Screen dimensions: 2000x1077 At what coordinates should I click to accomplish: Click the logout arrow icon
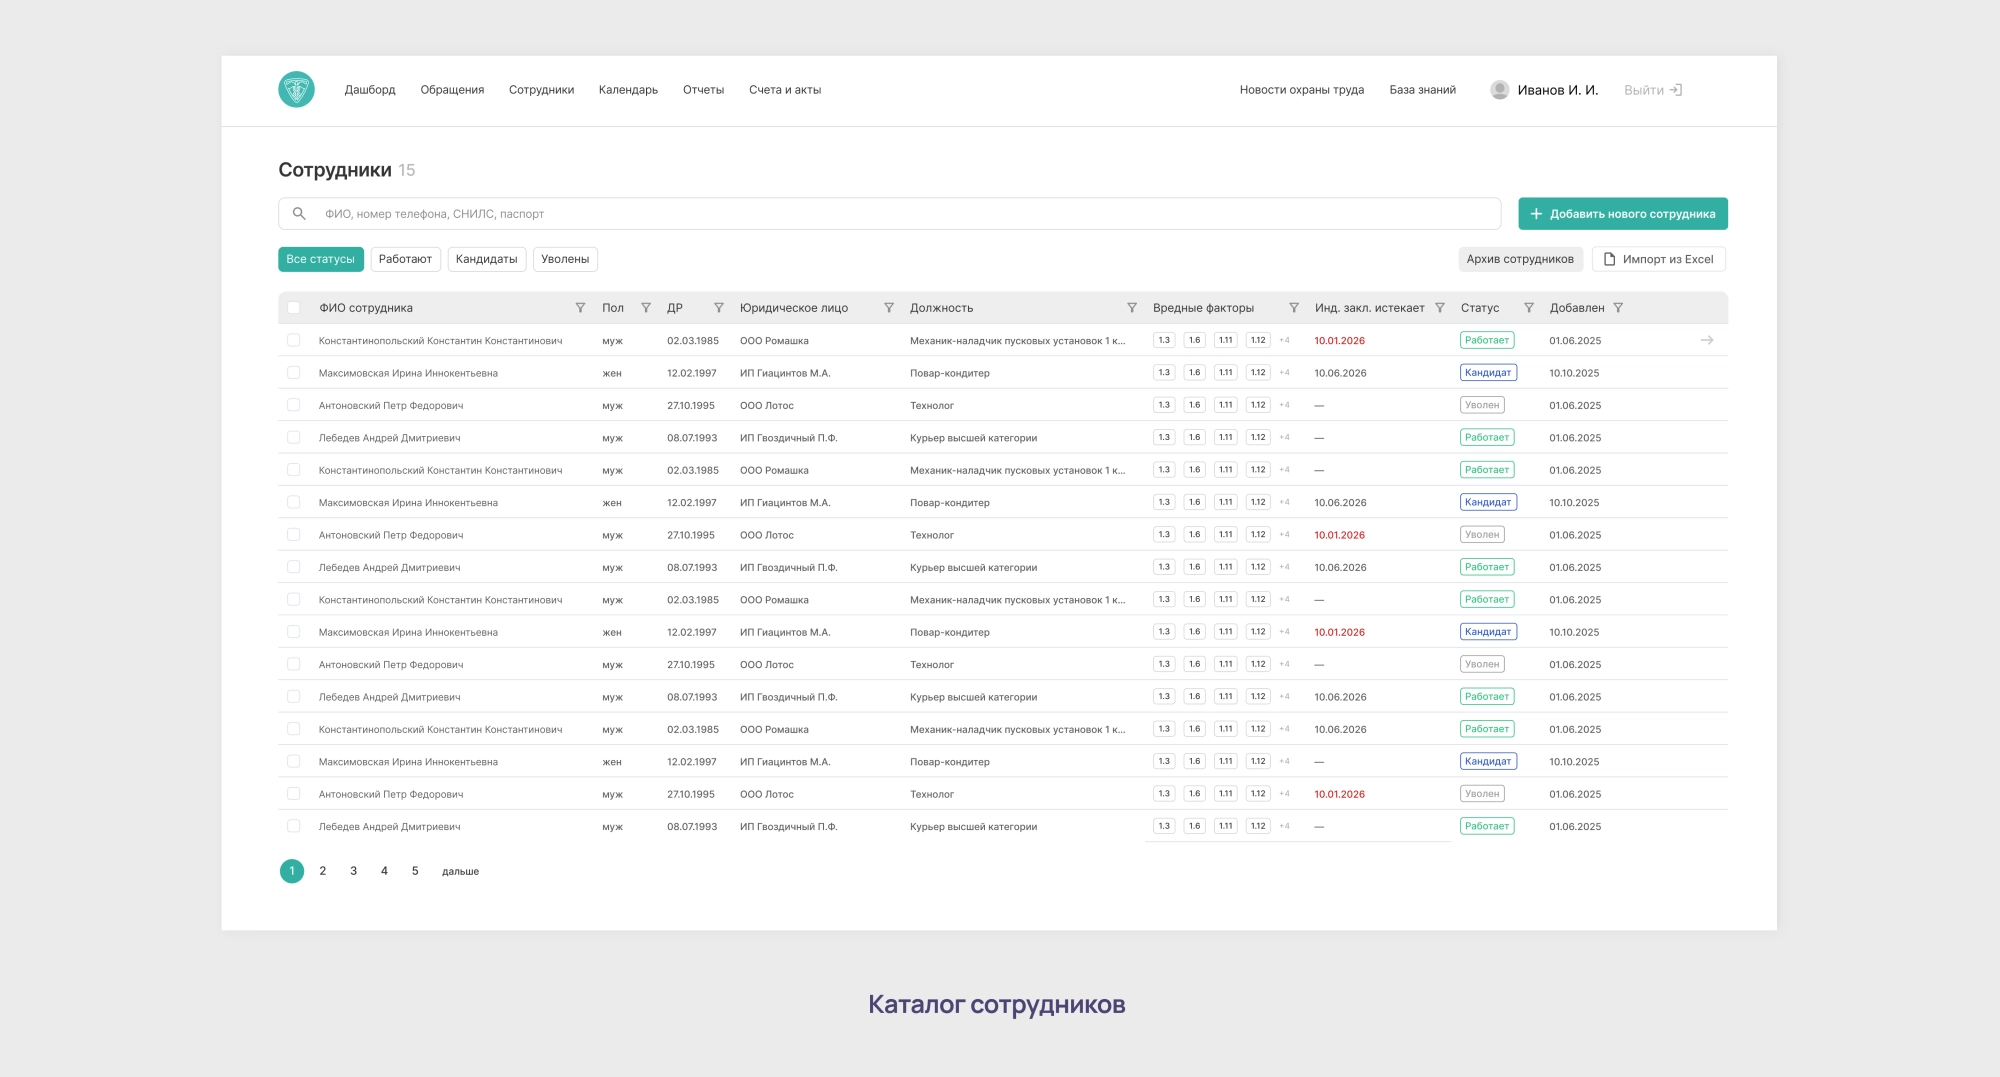[x=1676, y=90]
